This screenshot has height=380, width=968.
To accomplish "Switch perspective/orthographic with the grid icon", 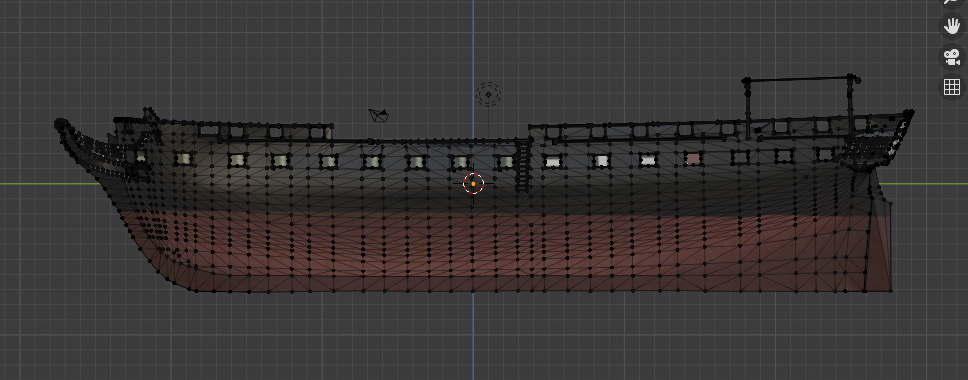I will 952,87.
